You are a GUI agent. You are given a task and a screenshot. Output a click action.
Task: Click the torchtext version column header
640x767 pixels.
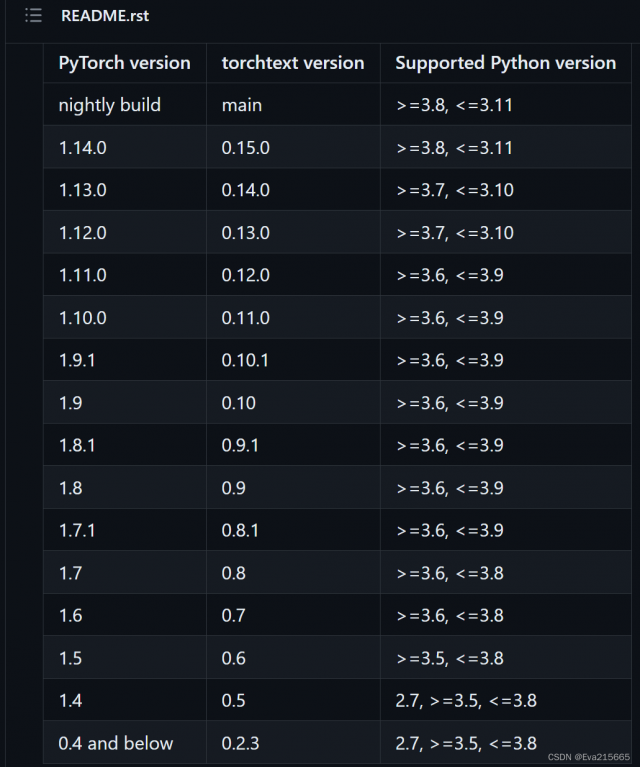[292, 63]
